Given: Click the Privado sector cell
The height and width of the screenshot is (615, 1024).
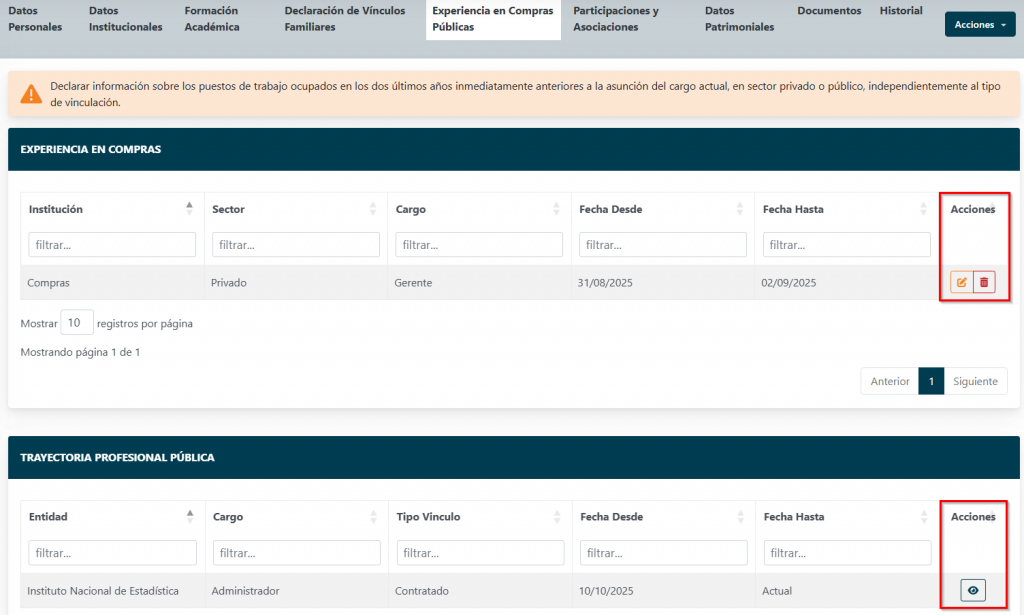Looking at the screenshot, I should tap(296, 283).
